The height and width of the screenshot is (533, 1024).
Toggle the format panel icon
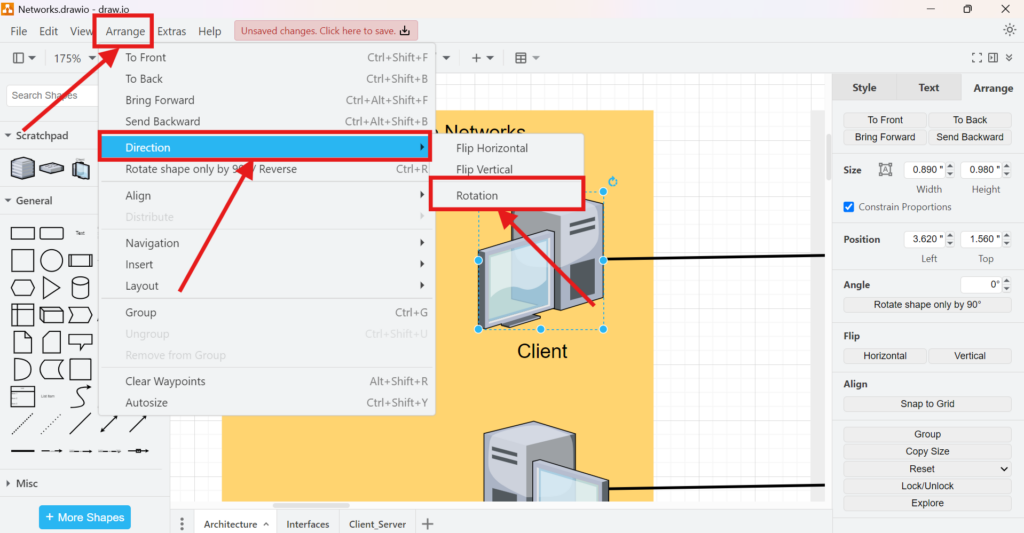pos(993,58)
